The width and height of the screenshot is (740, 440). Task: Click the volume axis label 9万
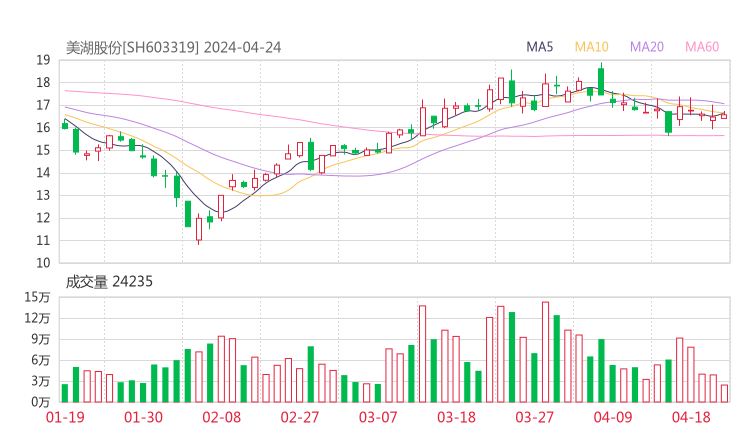click(41, 339)
